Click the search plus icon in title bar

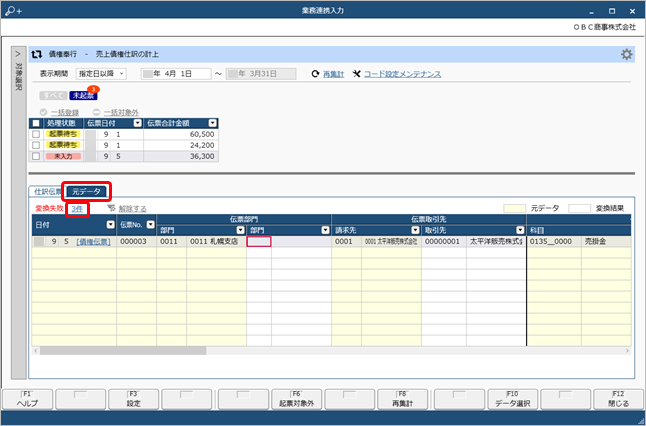coord(13,11)
